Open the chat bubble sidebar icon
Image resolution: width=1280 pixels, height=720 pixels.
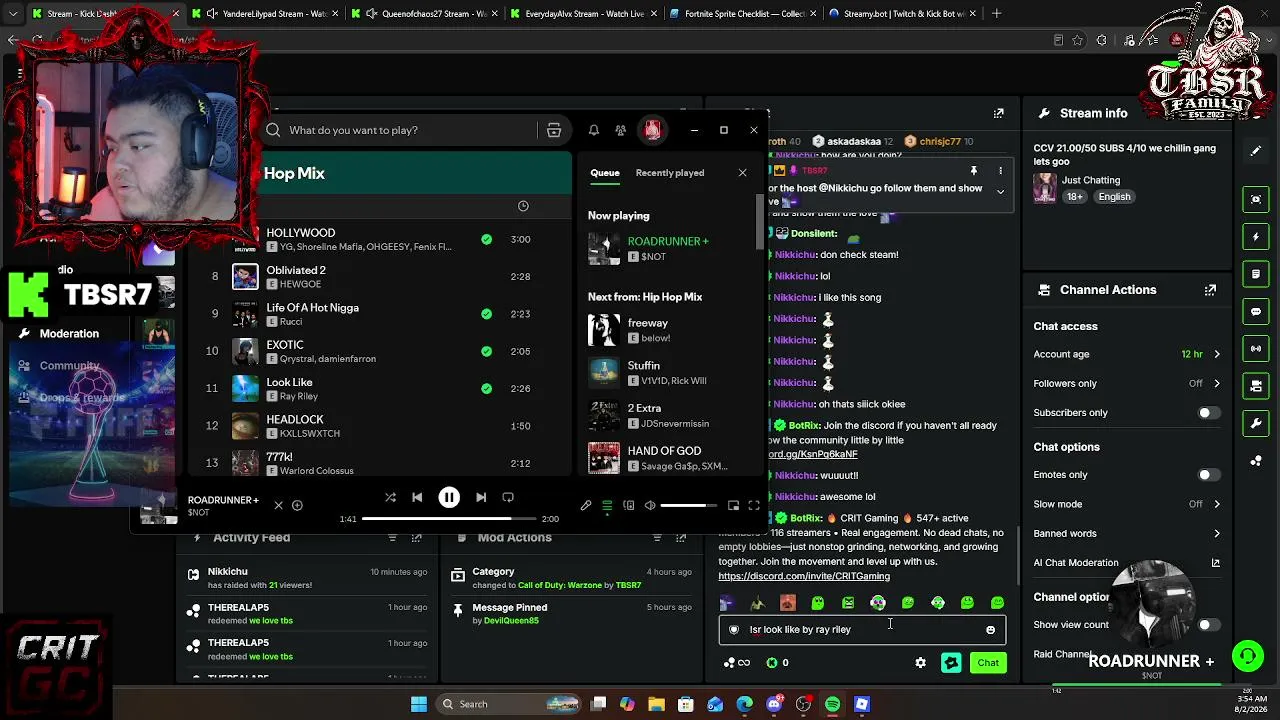point(1256,312)
